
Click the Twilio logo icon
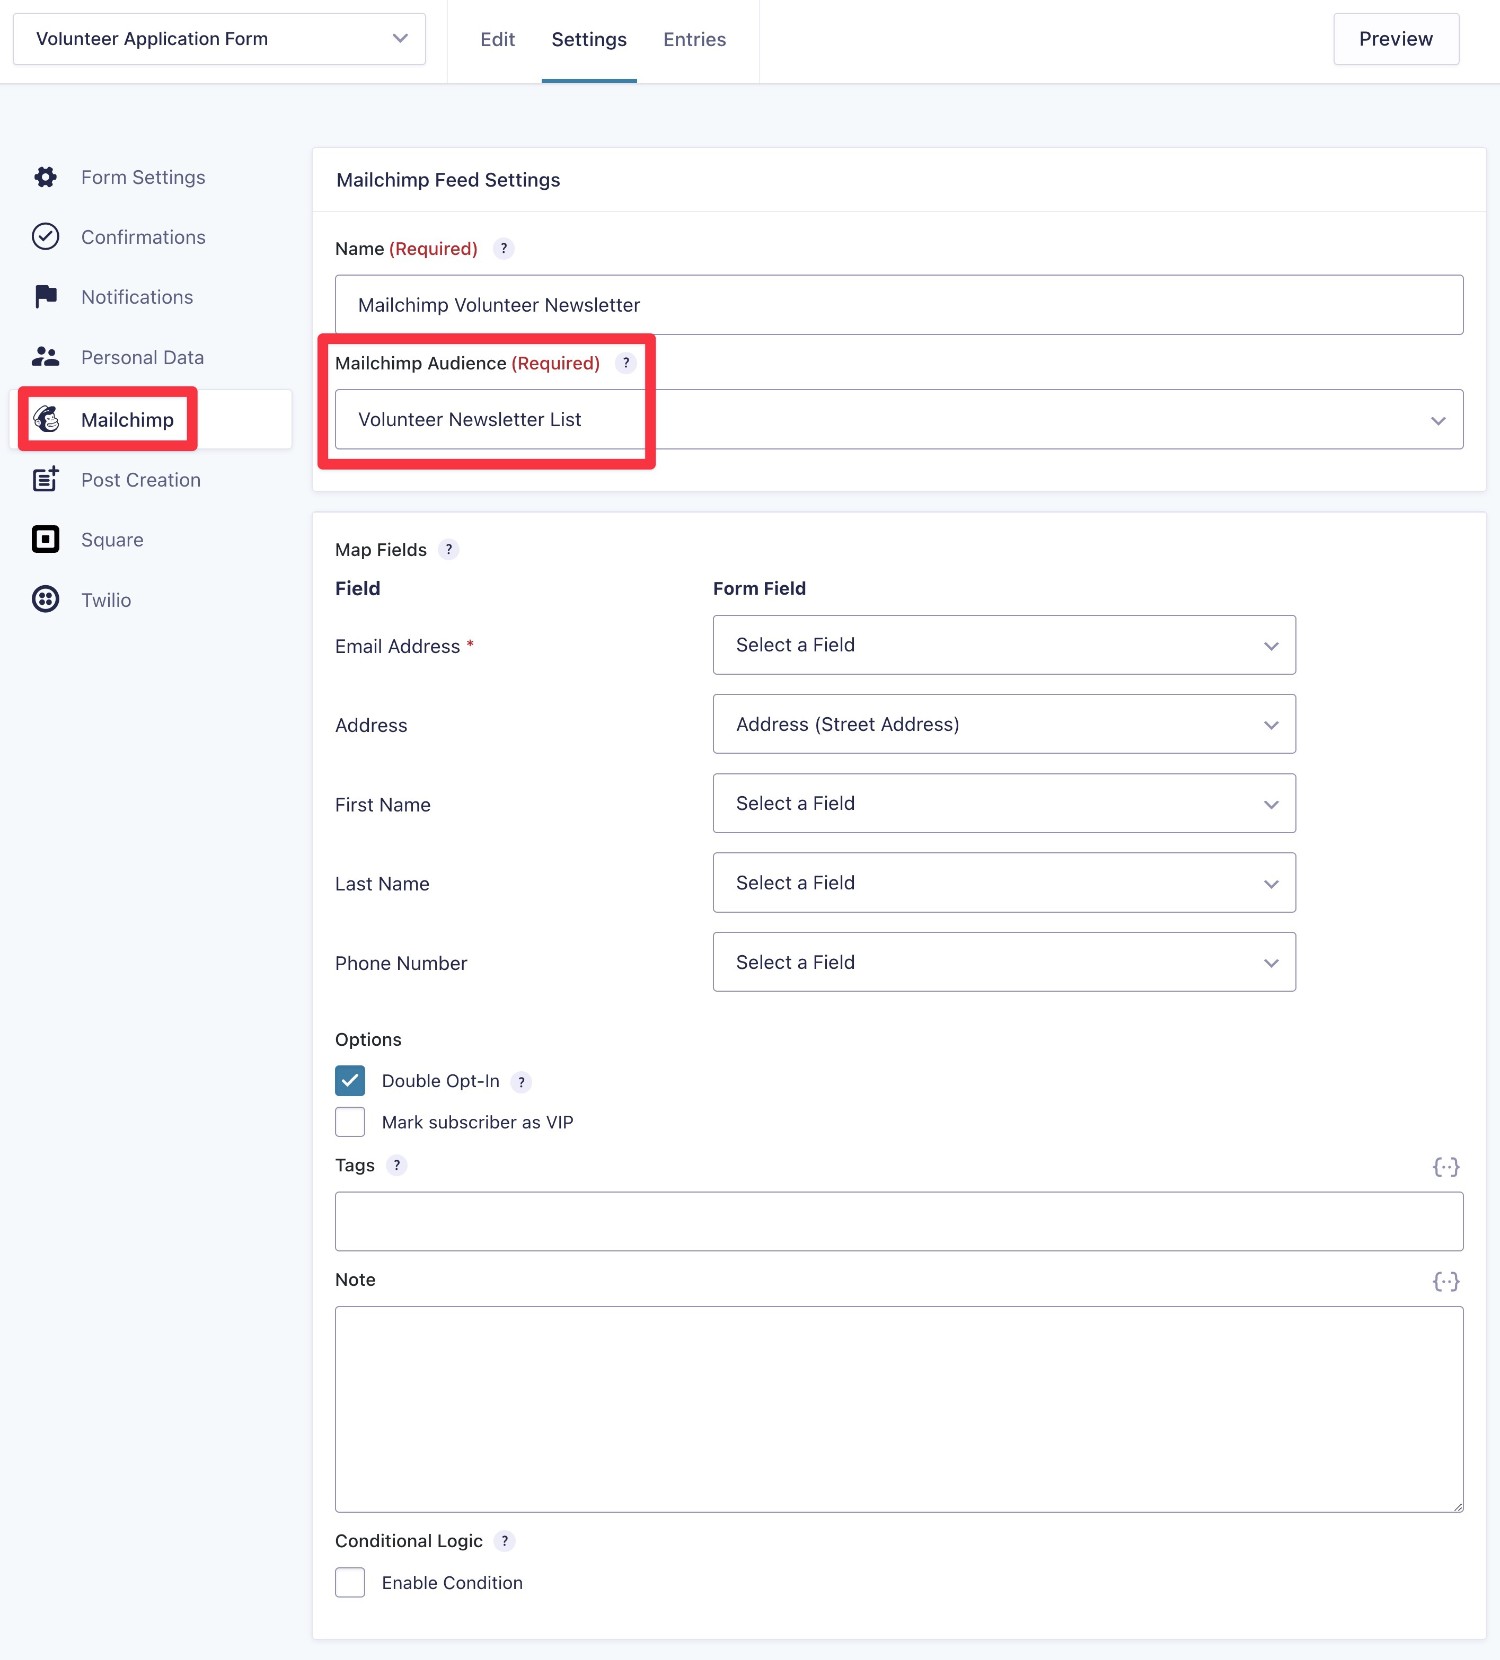coord(46,600)
